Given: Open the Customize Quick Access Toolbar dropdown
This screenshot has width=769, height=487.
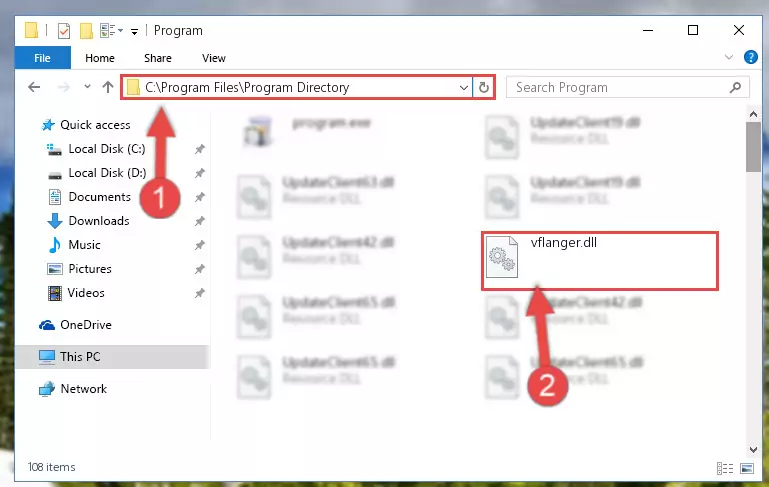Looking at the screenshot, I should [x=134, y=32].
